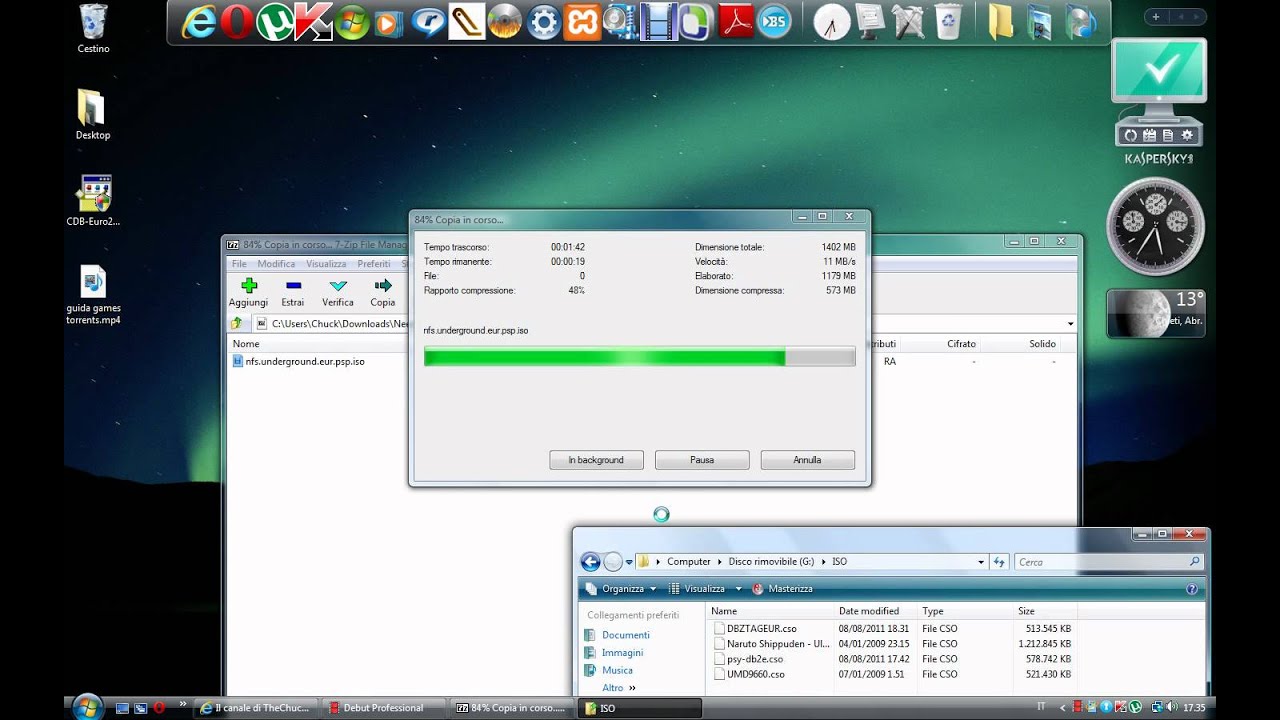Click Copia in 7-Zip toolbar
The width and height of the screenshot is (1280, 720).
pyautogui.click(x=383, y=293)
